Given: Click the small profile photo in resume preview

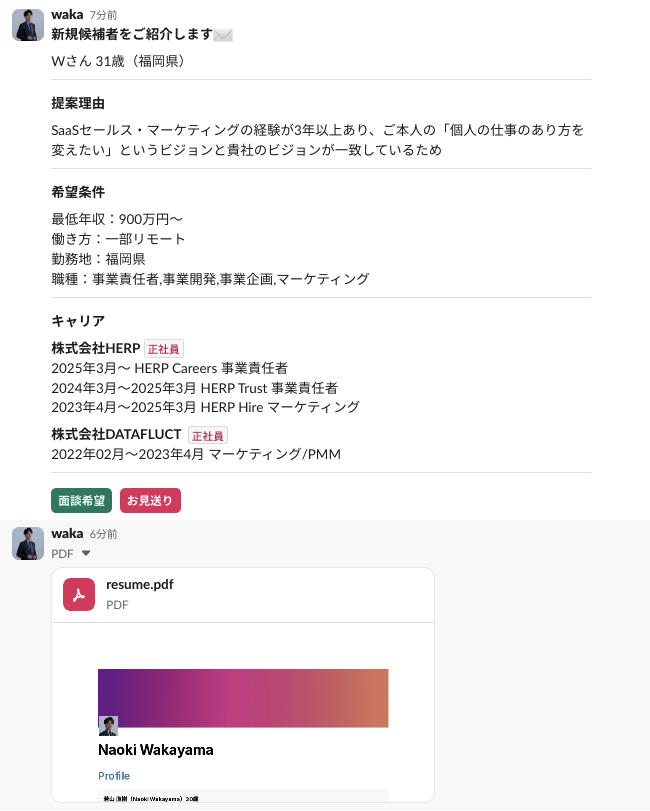Looking at the screenshot, I should [108, 726].
